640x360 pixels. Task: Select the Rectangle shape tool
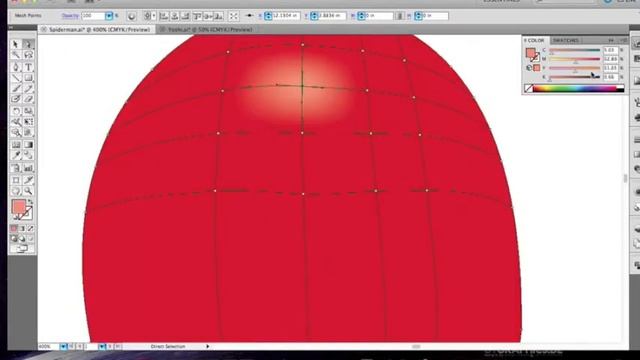tap(28, 78)
